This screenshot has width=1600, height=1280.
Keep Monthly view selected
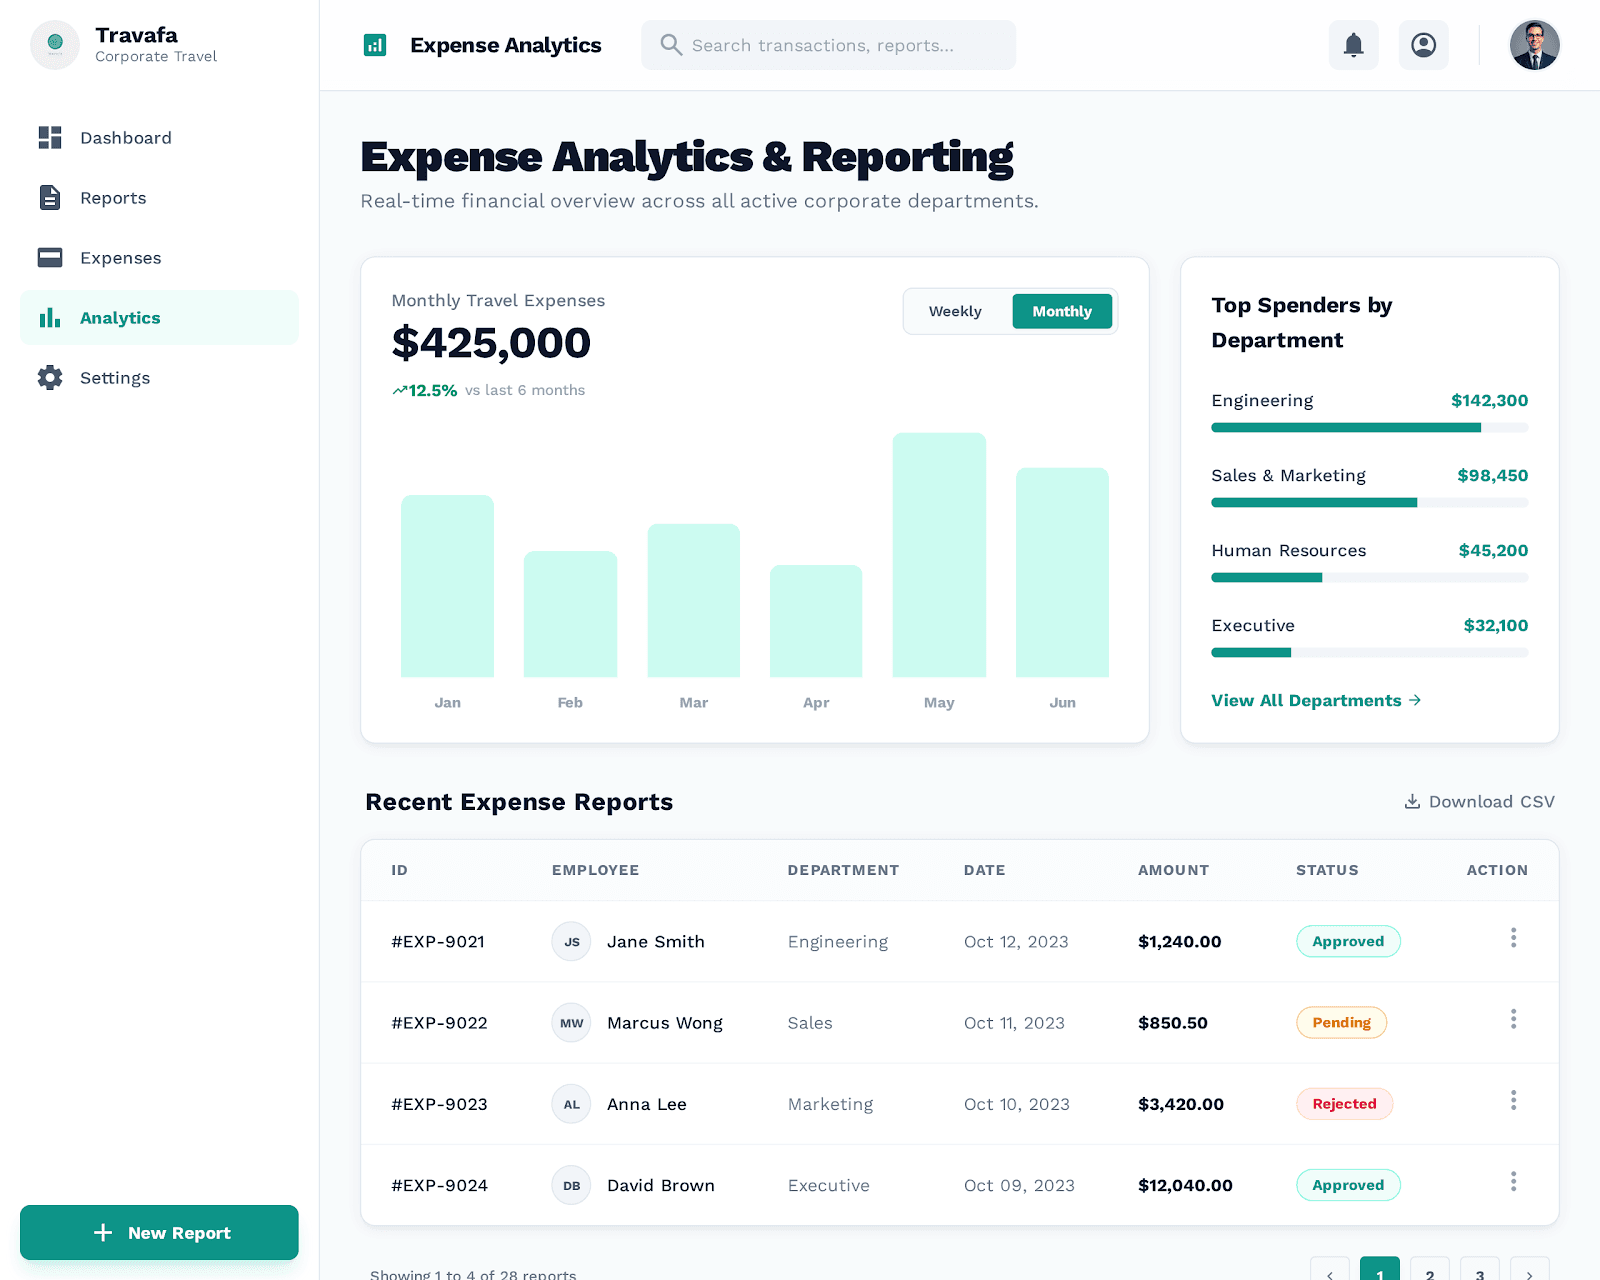point(1062,311)
